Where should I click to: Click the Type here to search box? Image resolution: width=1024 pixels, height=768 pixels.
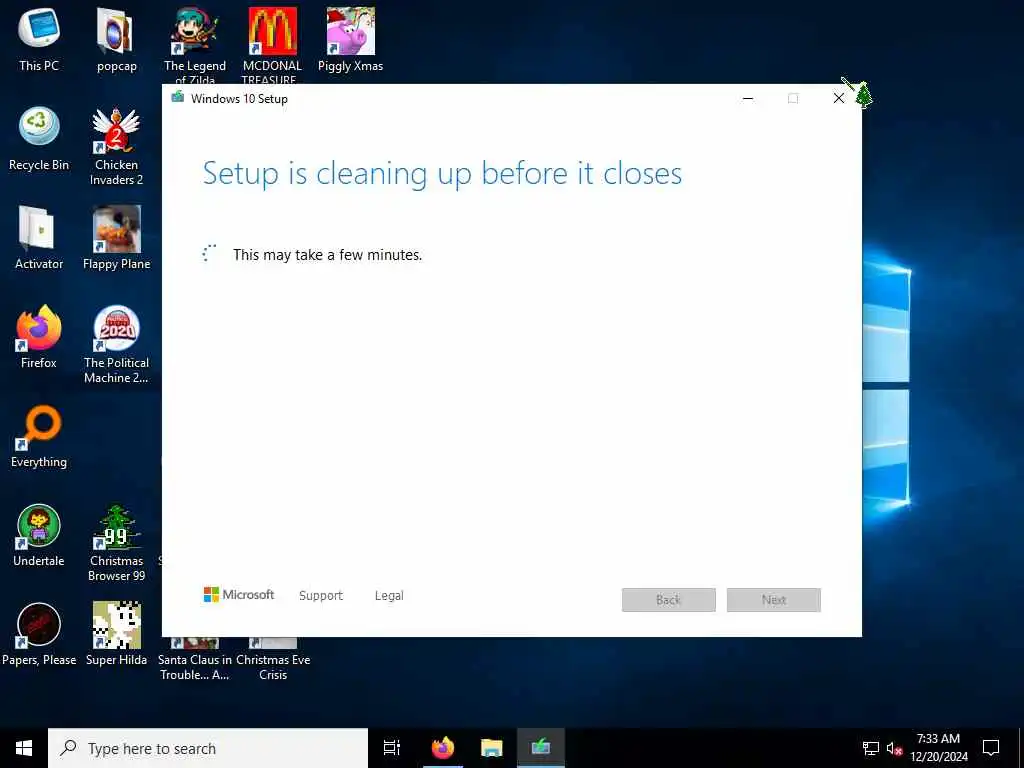(x=208, y=748)
